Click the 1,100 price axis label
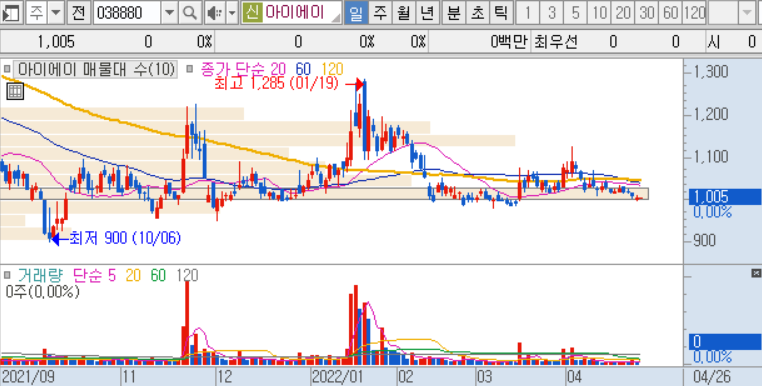 coord(711,157)
